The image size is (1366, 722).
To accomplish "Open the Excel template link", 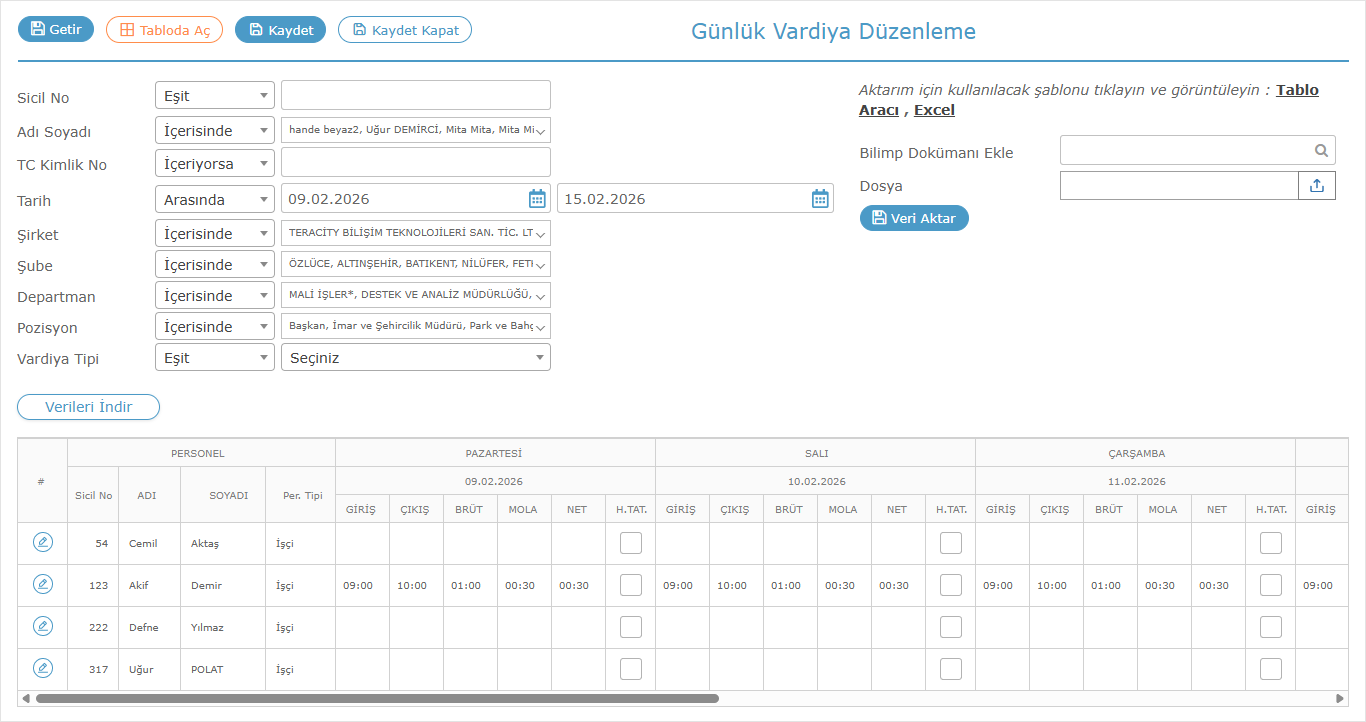I will coord(934,110).
